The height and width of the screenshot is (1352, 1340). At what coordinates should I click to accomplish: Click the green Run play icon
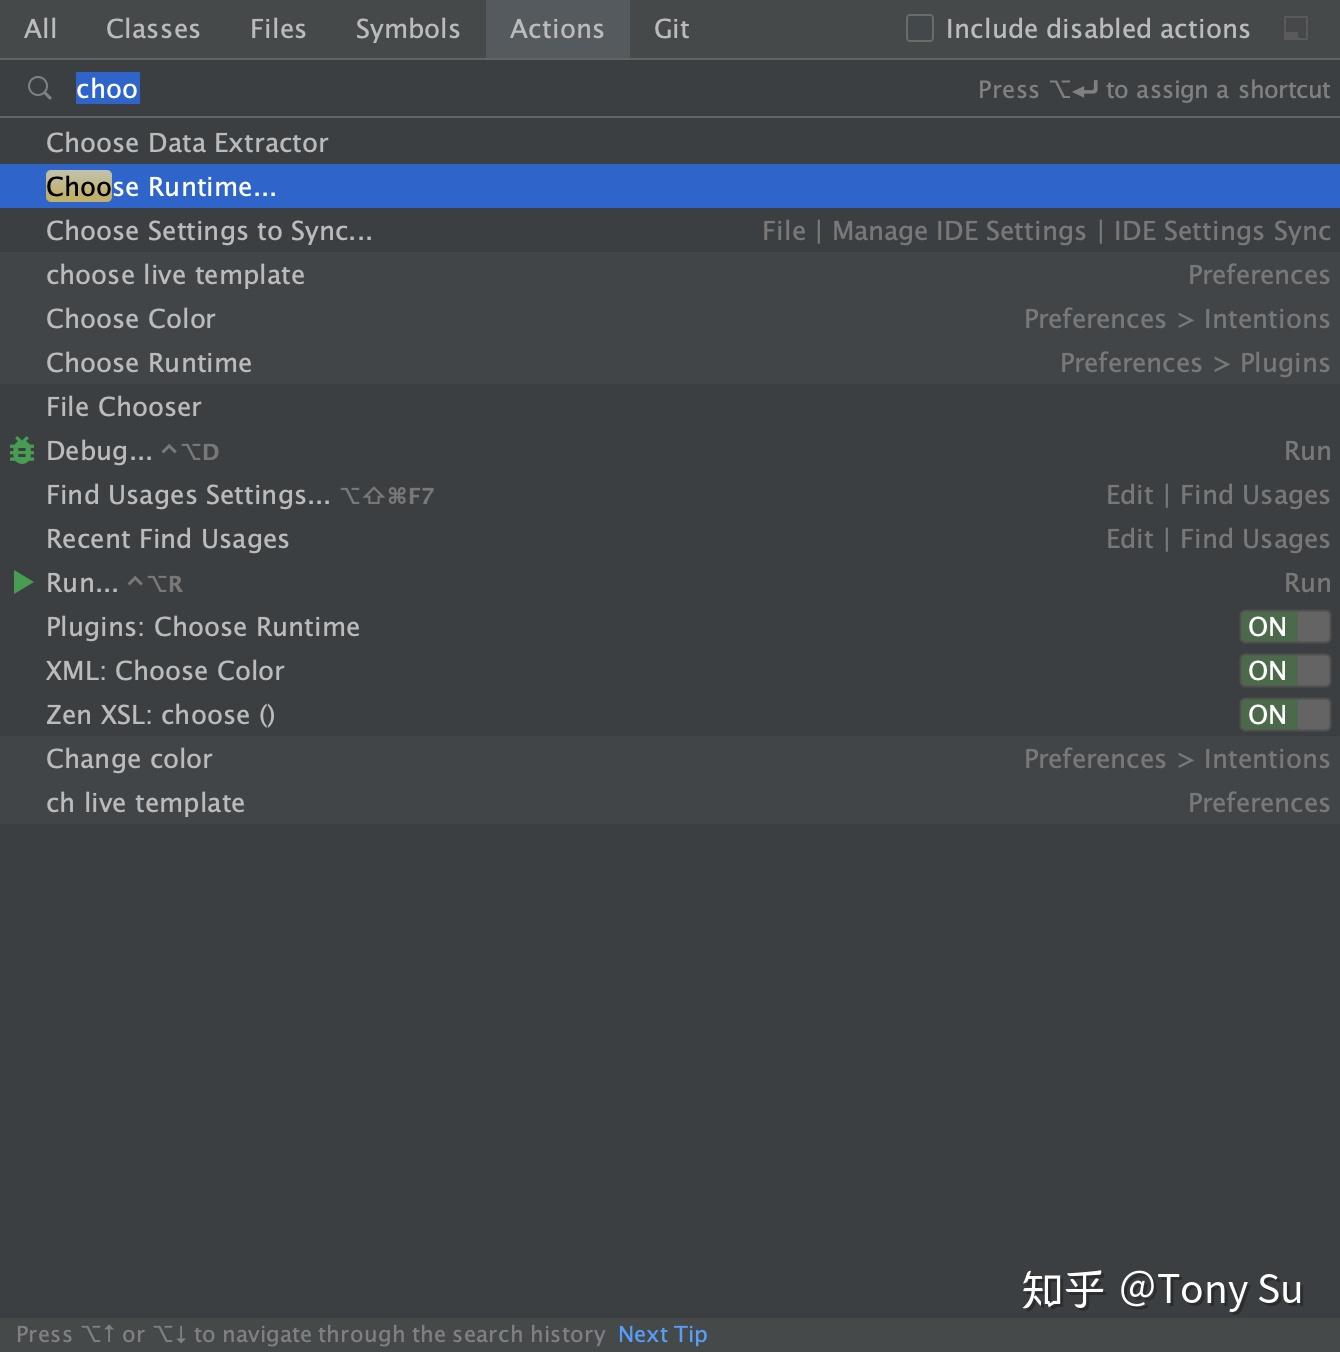pyautogui.click(x=21, y=582)
